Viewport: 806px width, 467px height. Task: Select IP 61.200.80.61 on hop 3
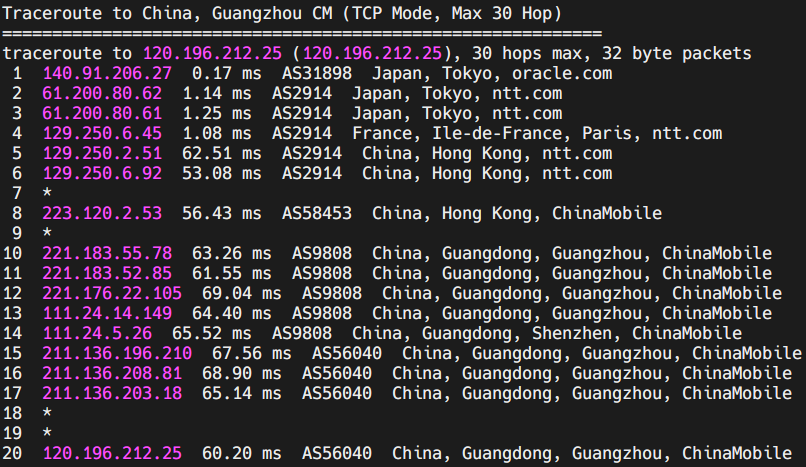click(x=102, y=114)
